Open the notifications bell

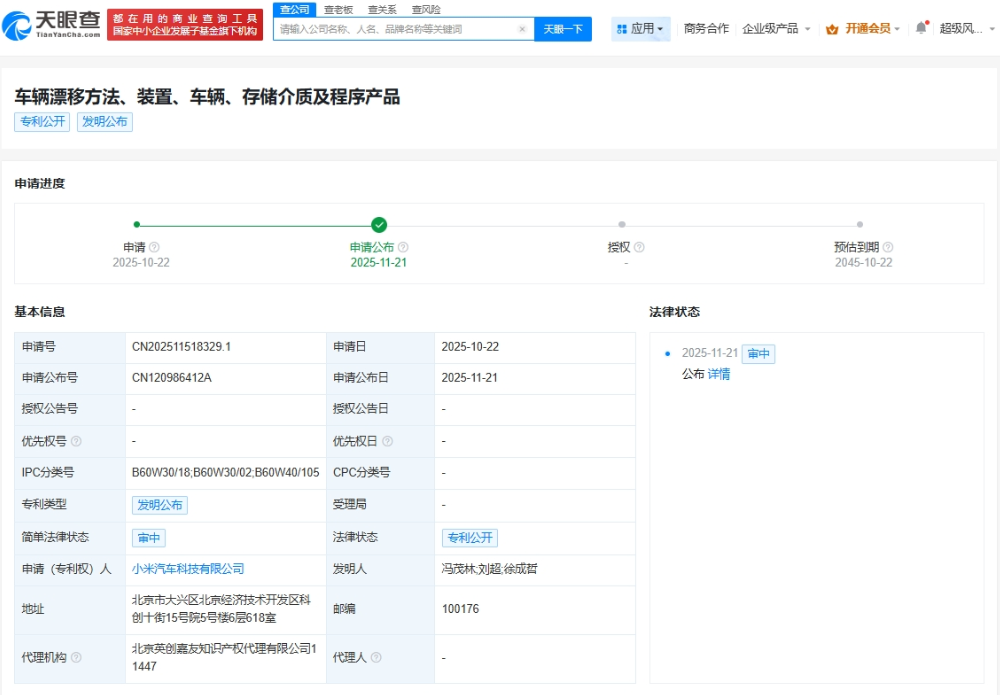coord(921,28)
